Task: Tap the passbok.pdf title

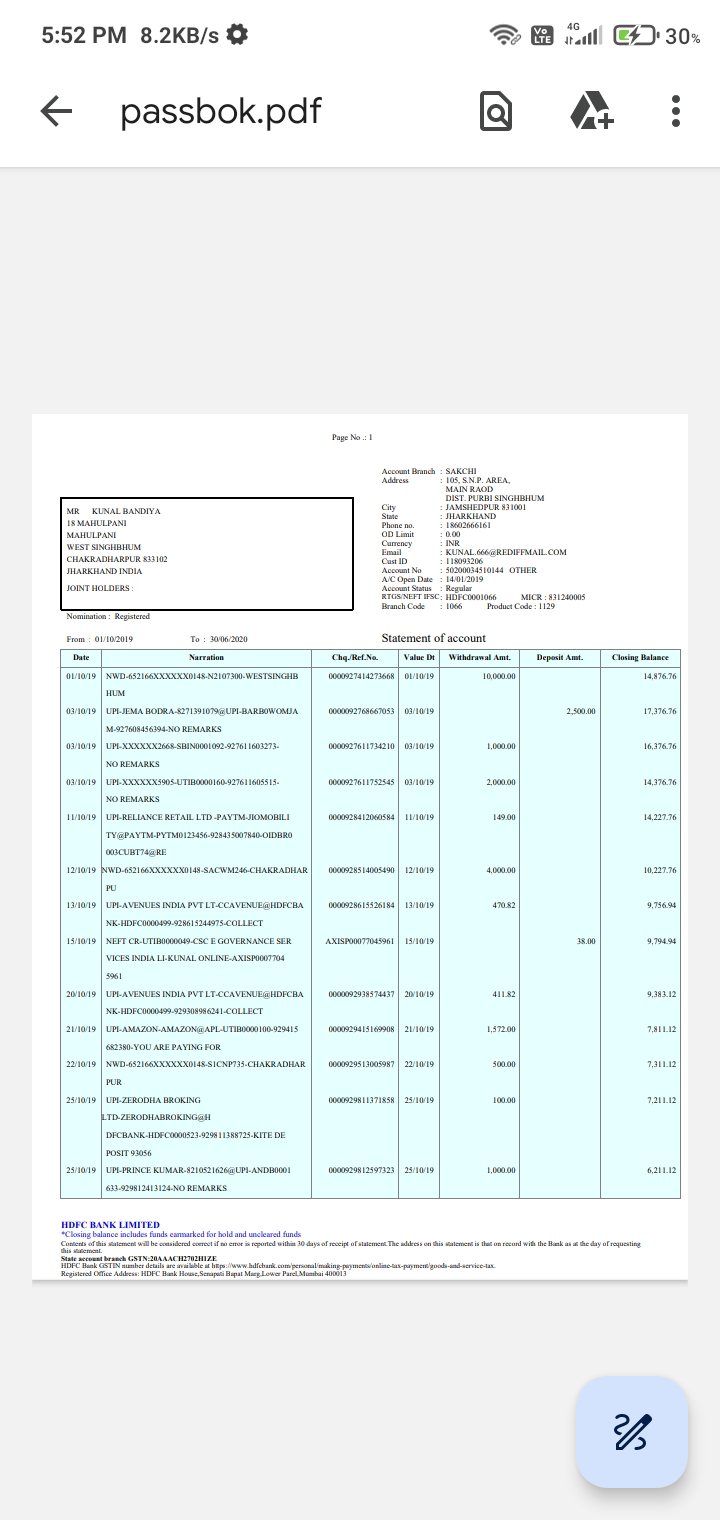Action: (x=221, y=112)
